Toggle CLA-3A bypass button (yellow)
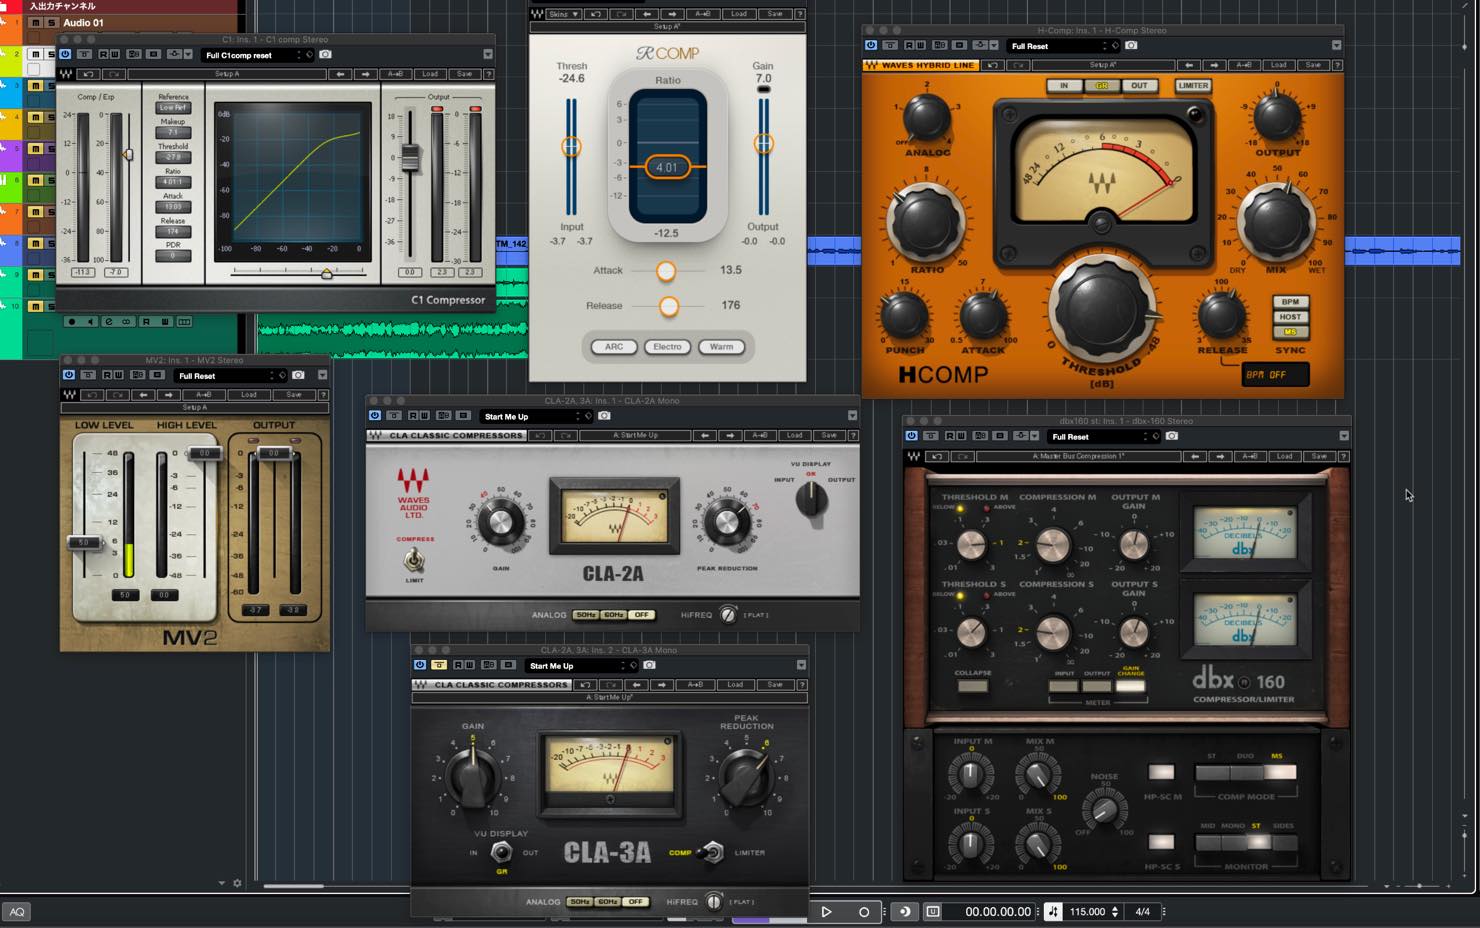The width and height of the screenshot is (1480, 928). click(439, 665)
